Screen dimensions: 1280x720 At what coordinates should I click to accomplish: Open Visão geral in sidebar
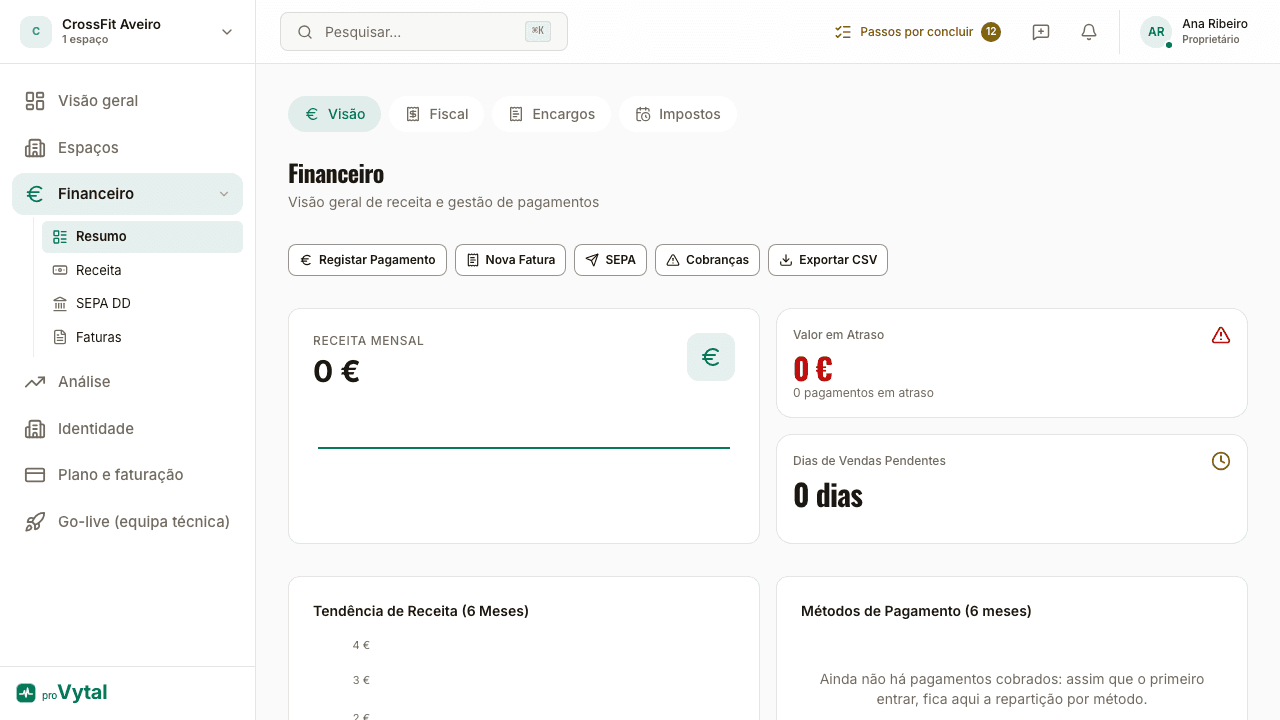[128, 101]
